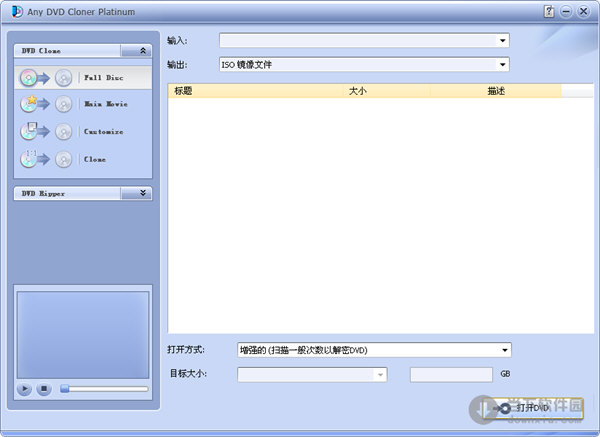
Task: Minimize the Any DVD Cloner window
Action: pos(566,12)
